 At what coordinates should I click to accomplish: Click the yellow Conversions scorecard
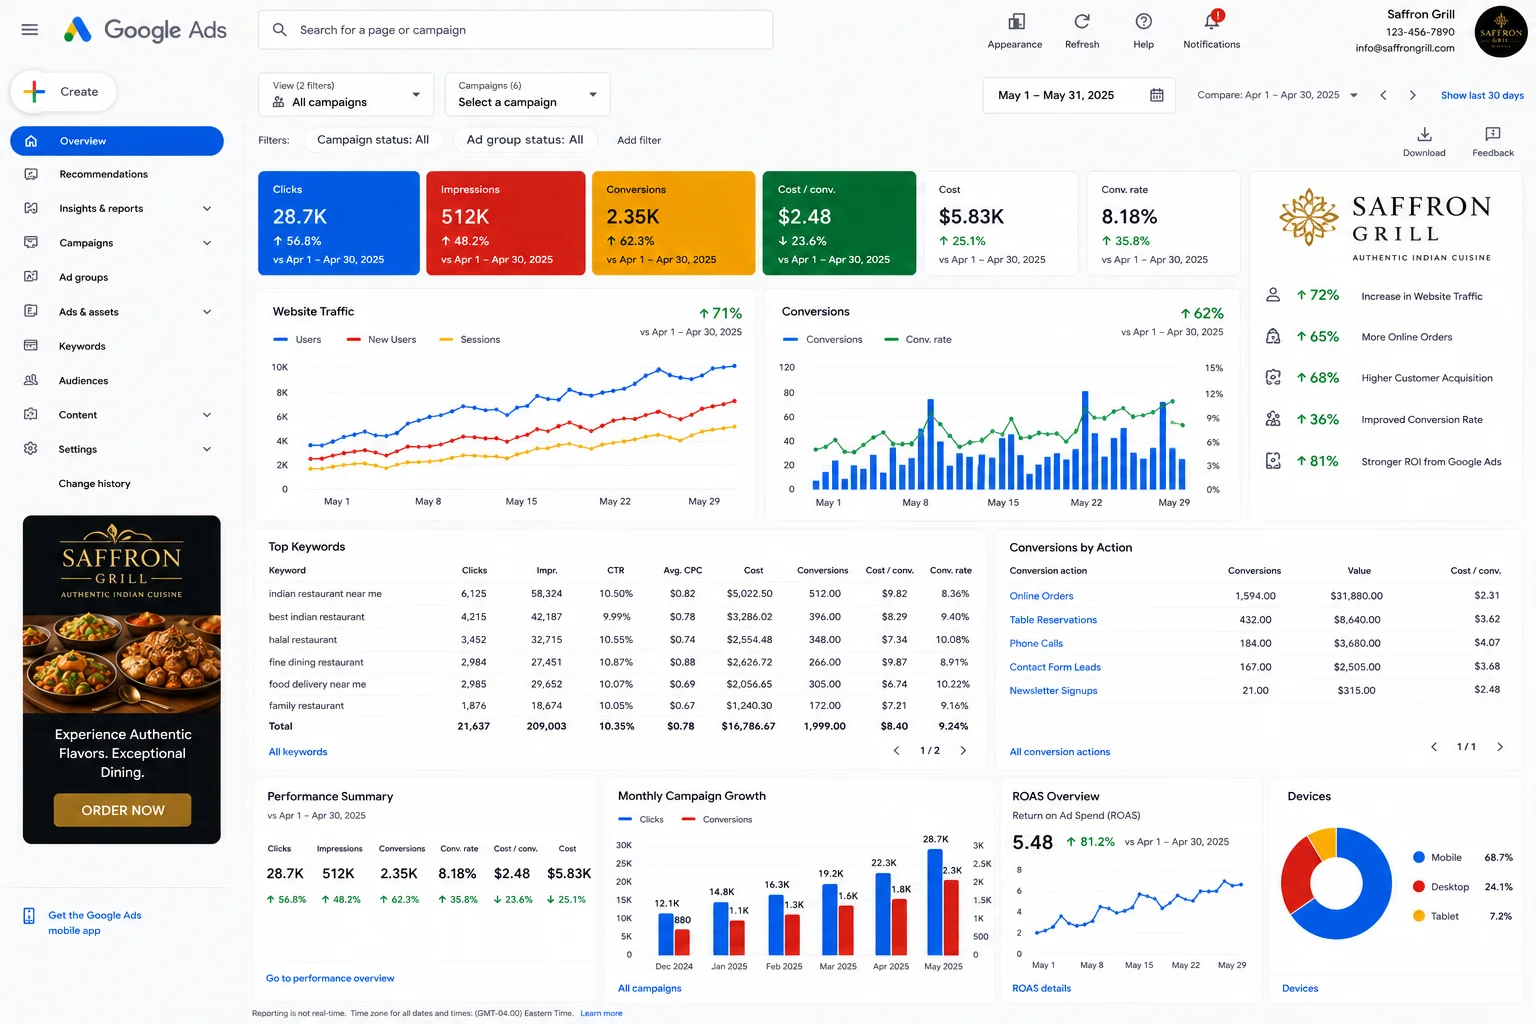pyautogui.click(x=674, y=223)
